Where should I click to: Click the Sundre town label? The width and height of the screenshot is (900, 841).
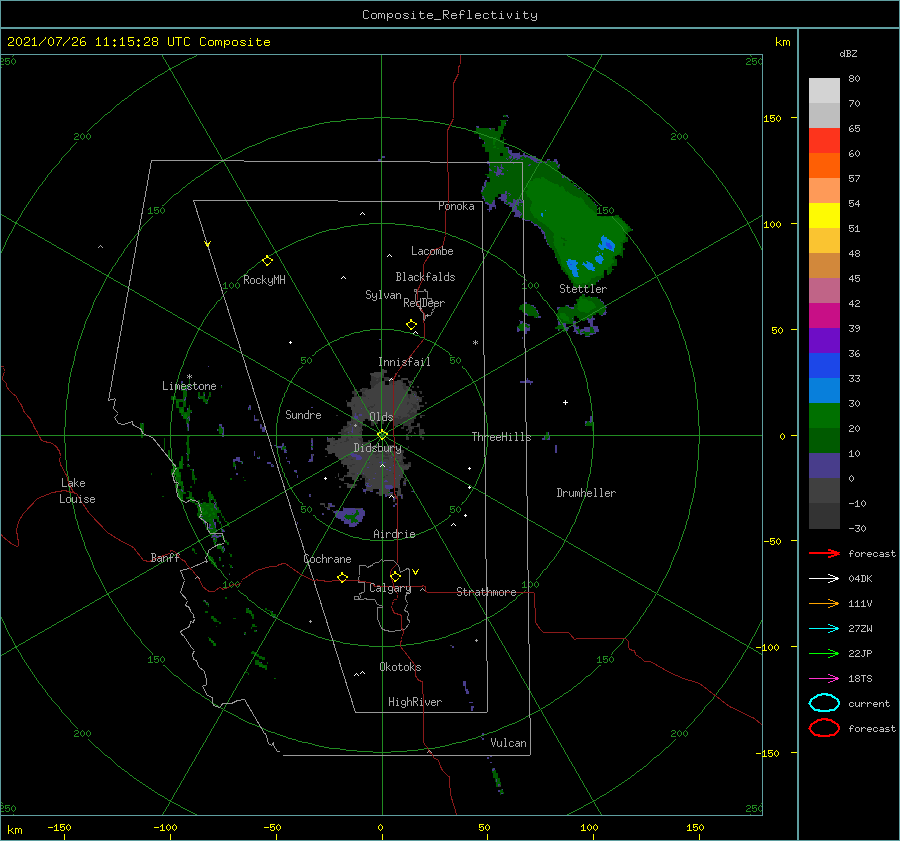click(x=303, y=414)
